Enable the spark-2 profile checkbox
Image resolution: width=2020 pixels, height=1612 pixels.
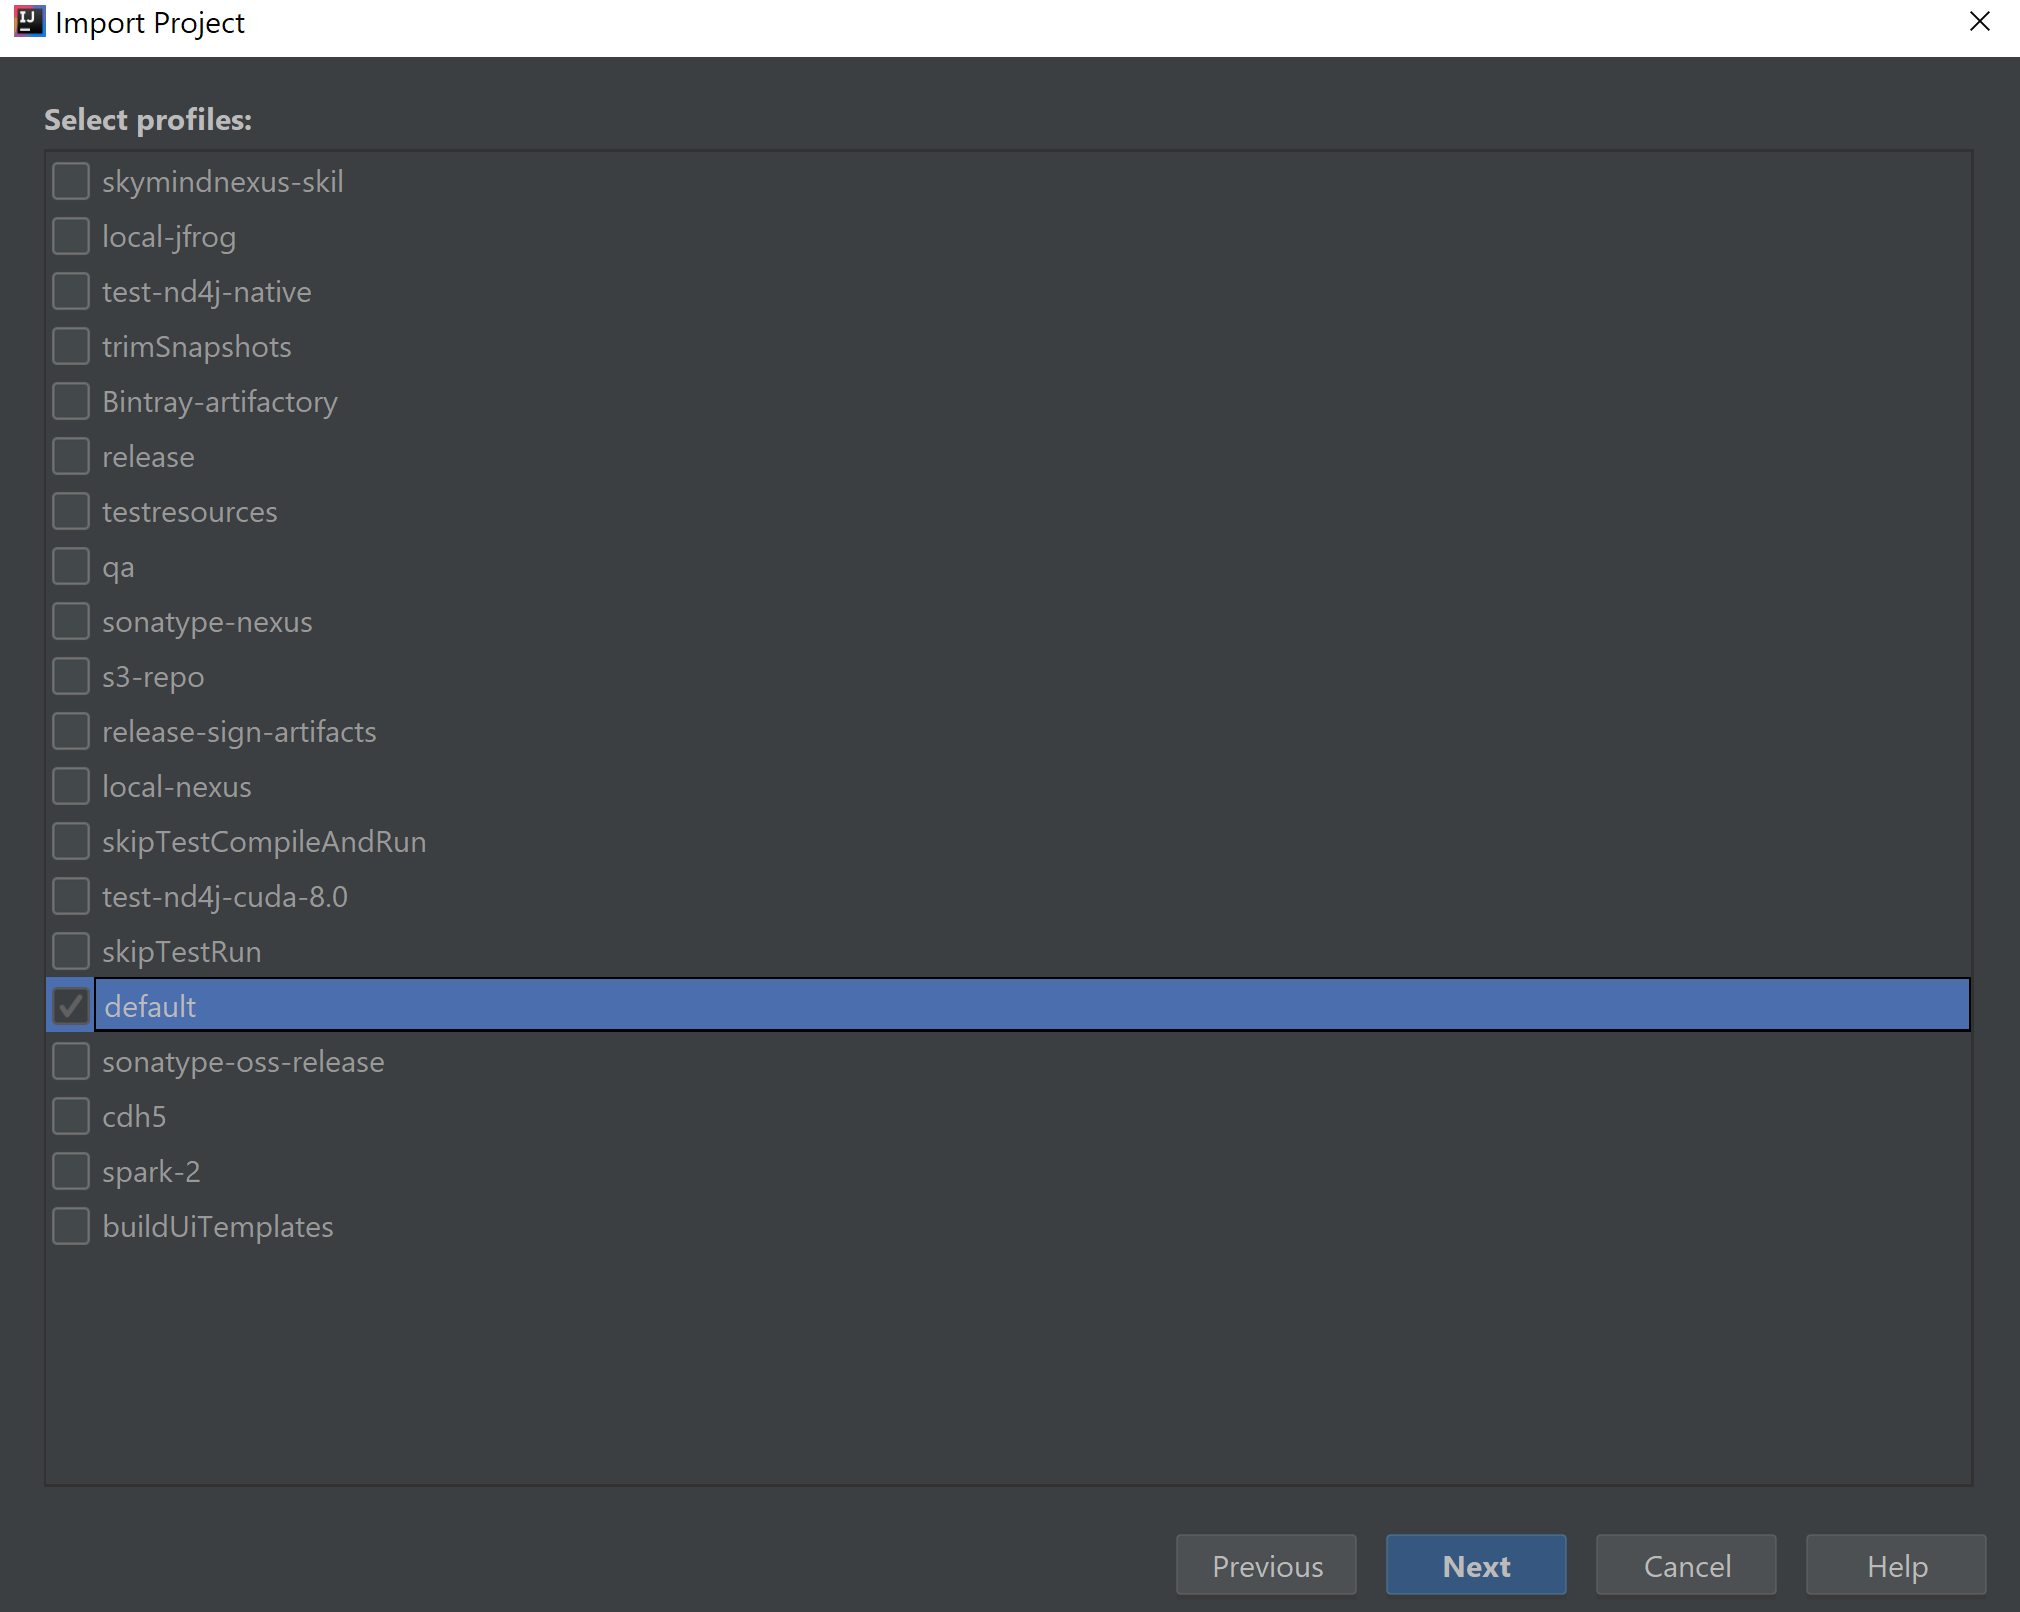point(71,1171)
